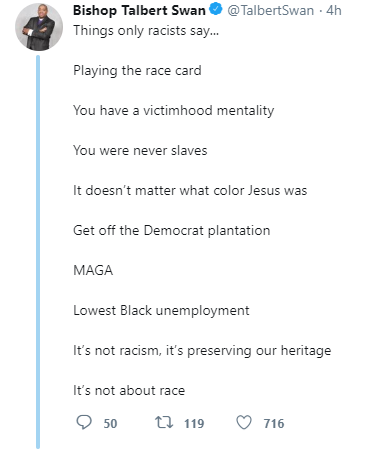Click the retweet arrows icon
Screen dimensions: 387x449
[x=164, y=422]
